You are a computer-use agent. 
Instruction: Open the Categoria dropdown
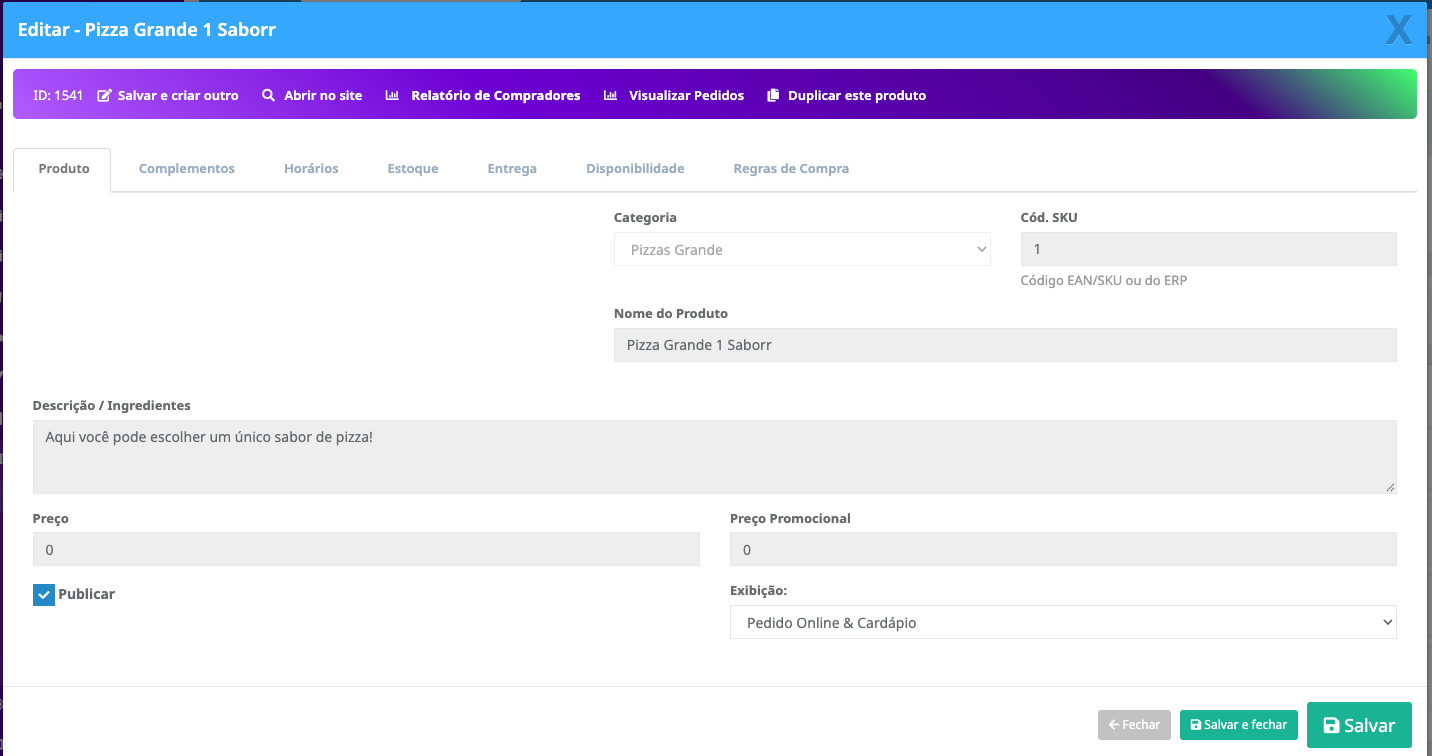click(802, 250)
